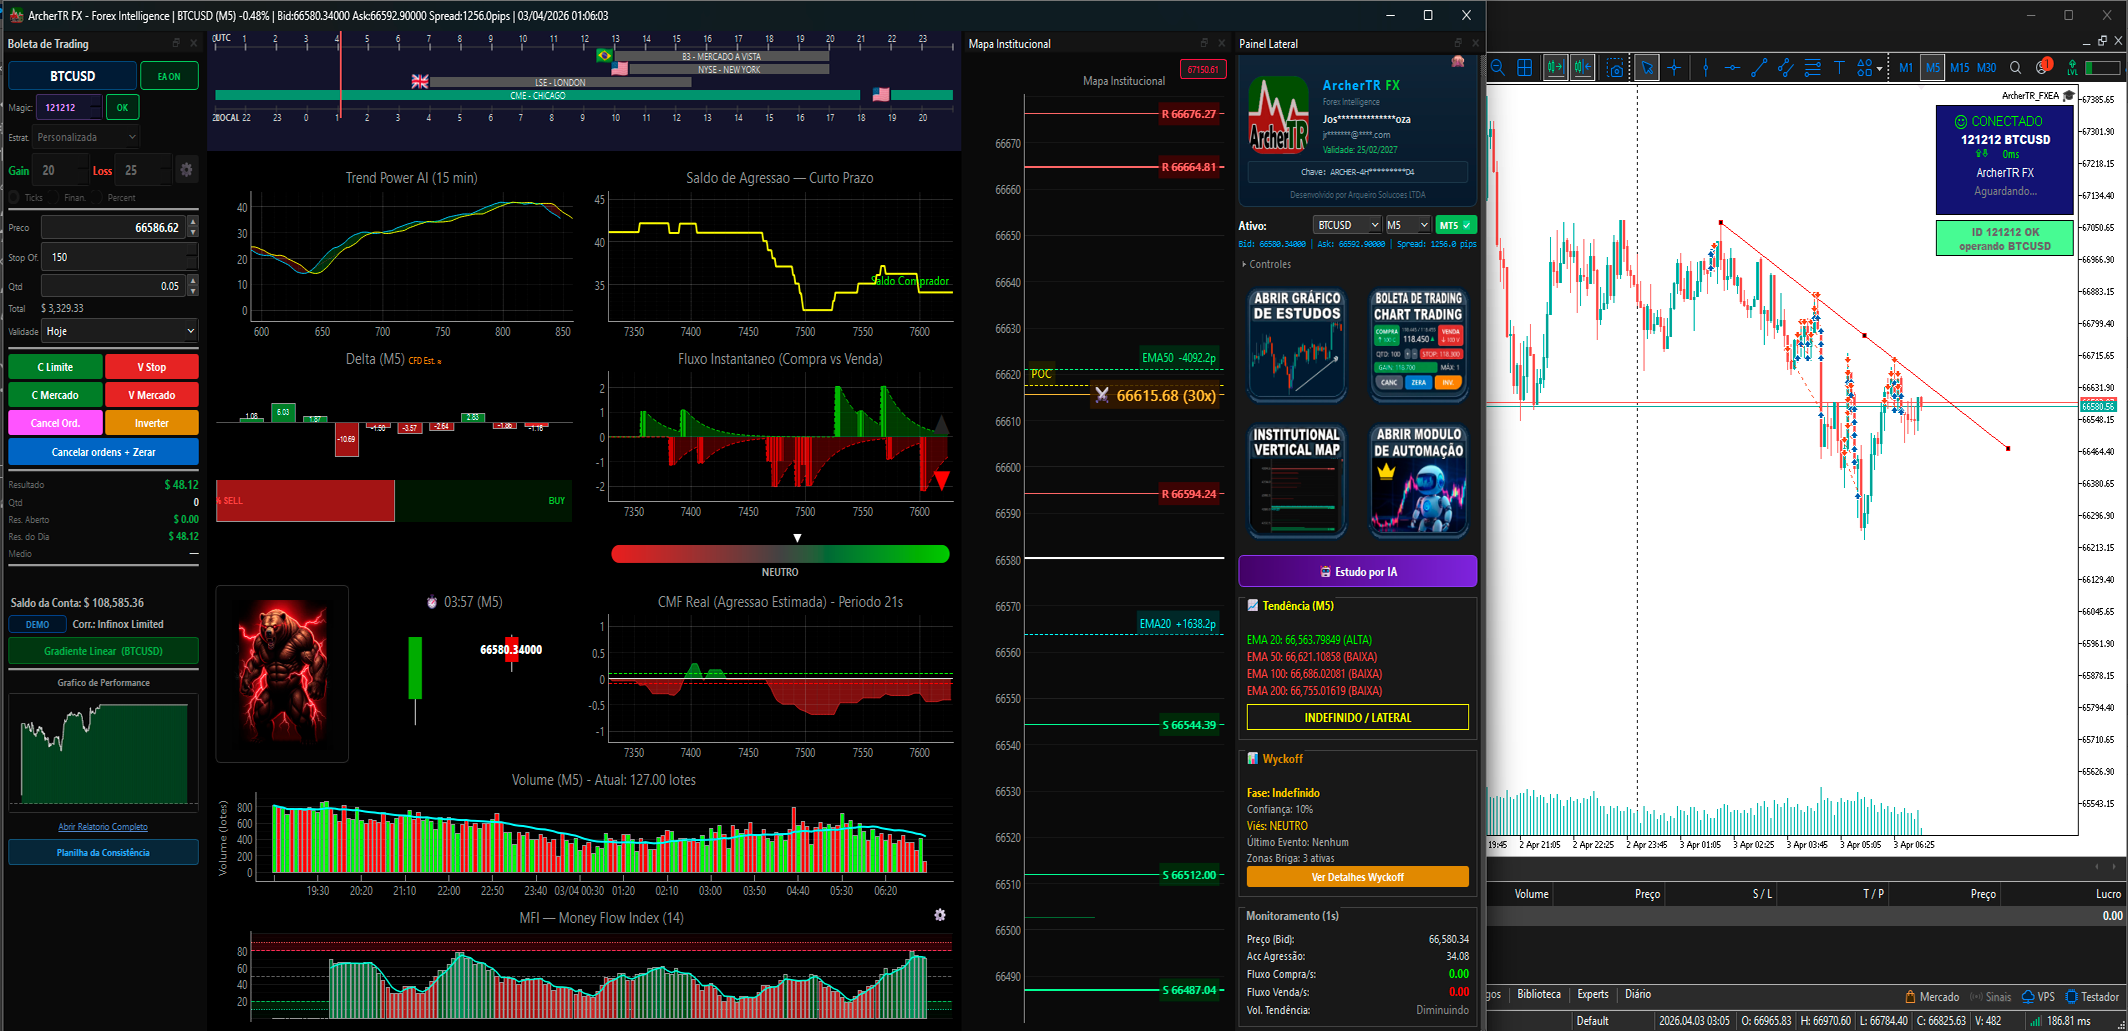Viewport: 2128px width, 1031px height.
Task: Click the Magic number spinner field
Action: [x=69, y=107]
